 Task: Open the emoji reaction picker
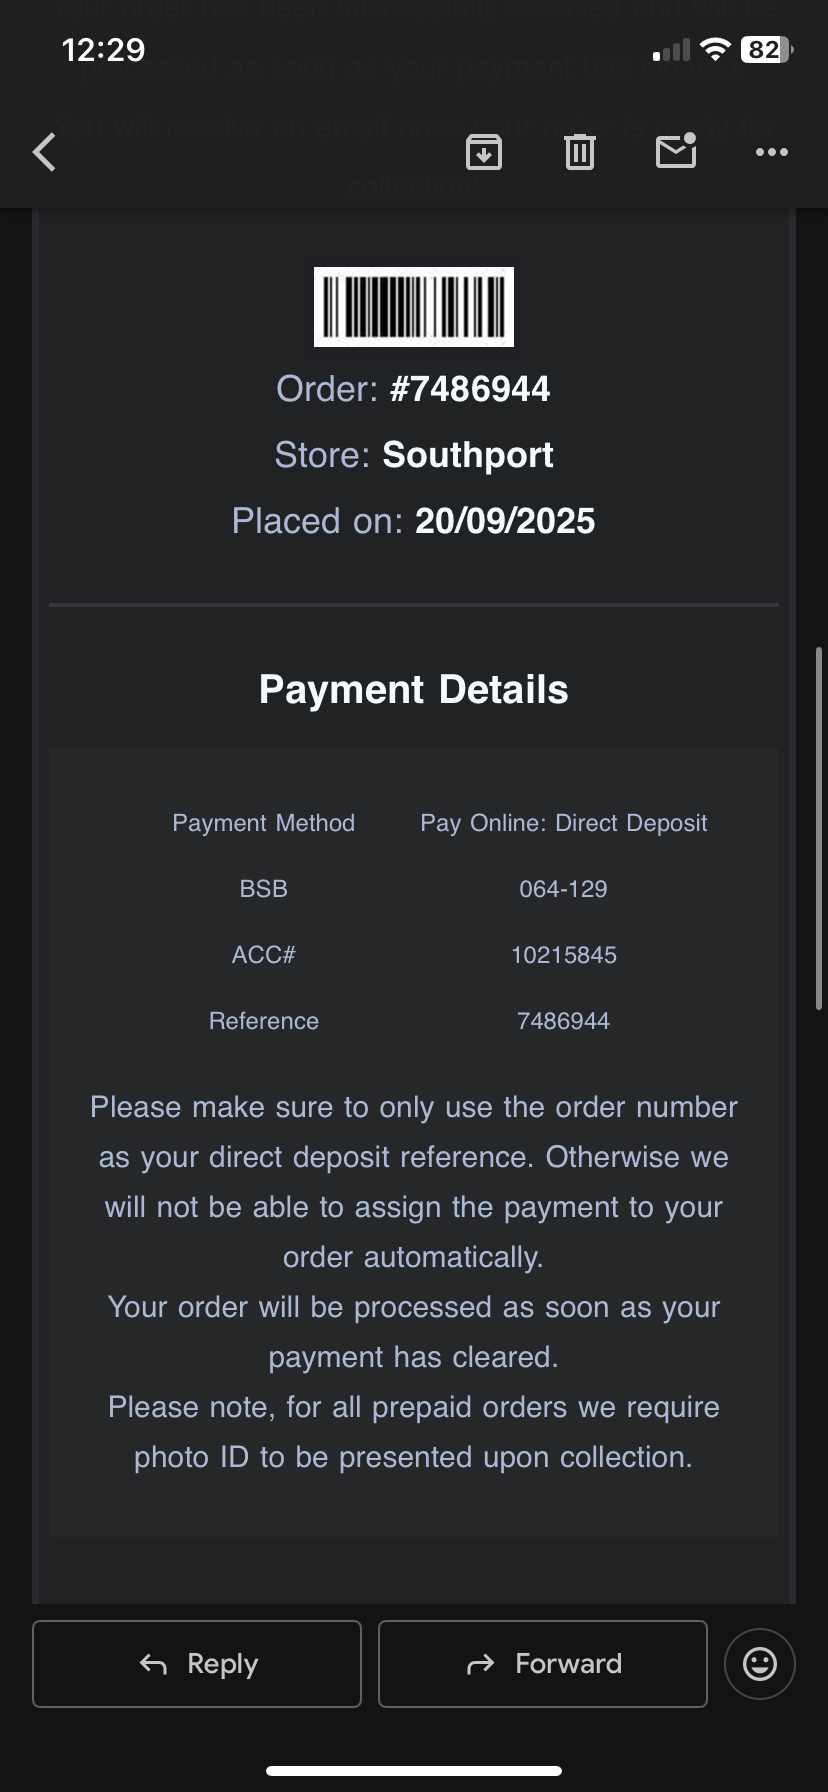click(x=759, y=1664)
